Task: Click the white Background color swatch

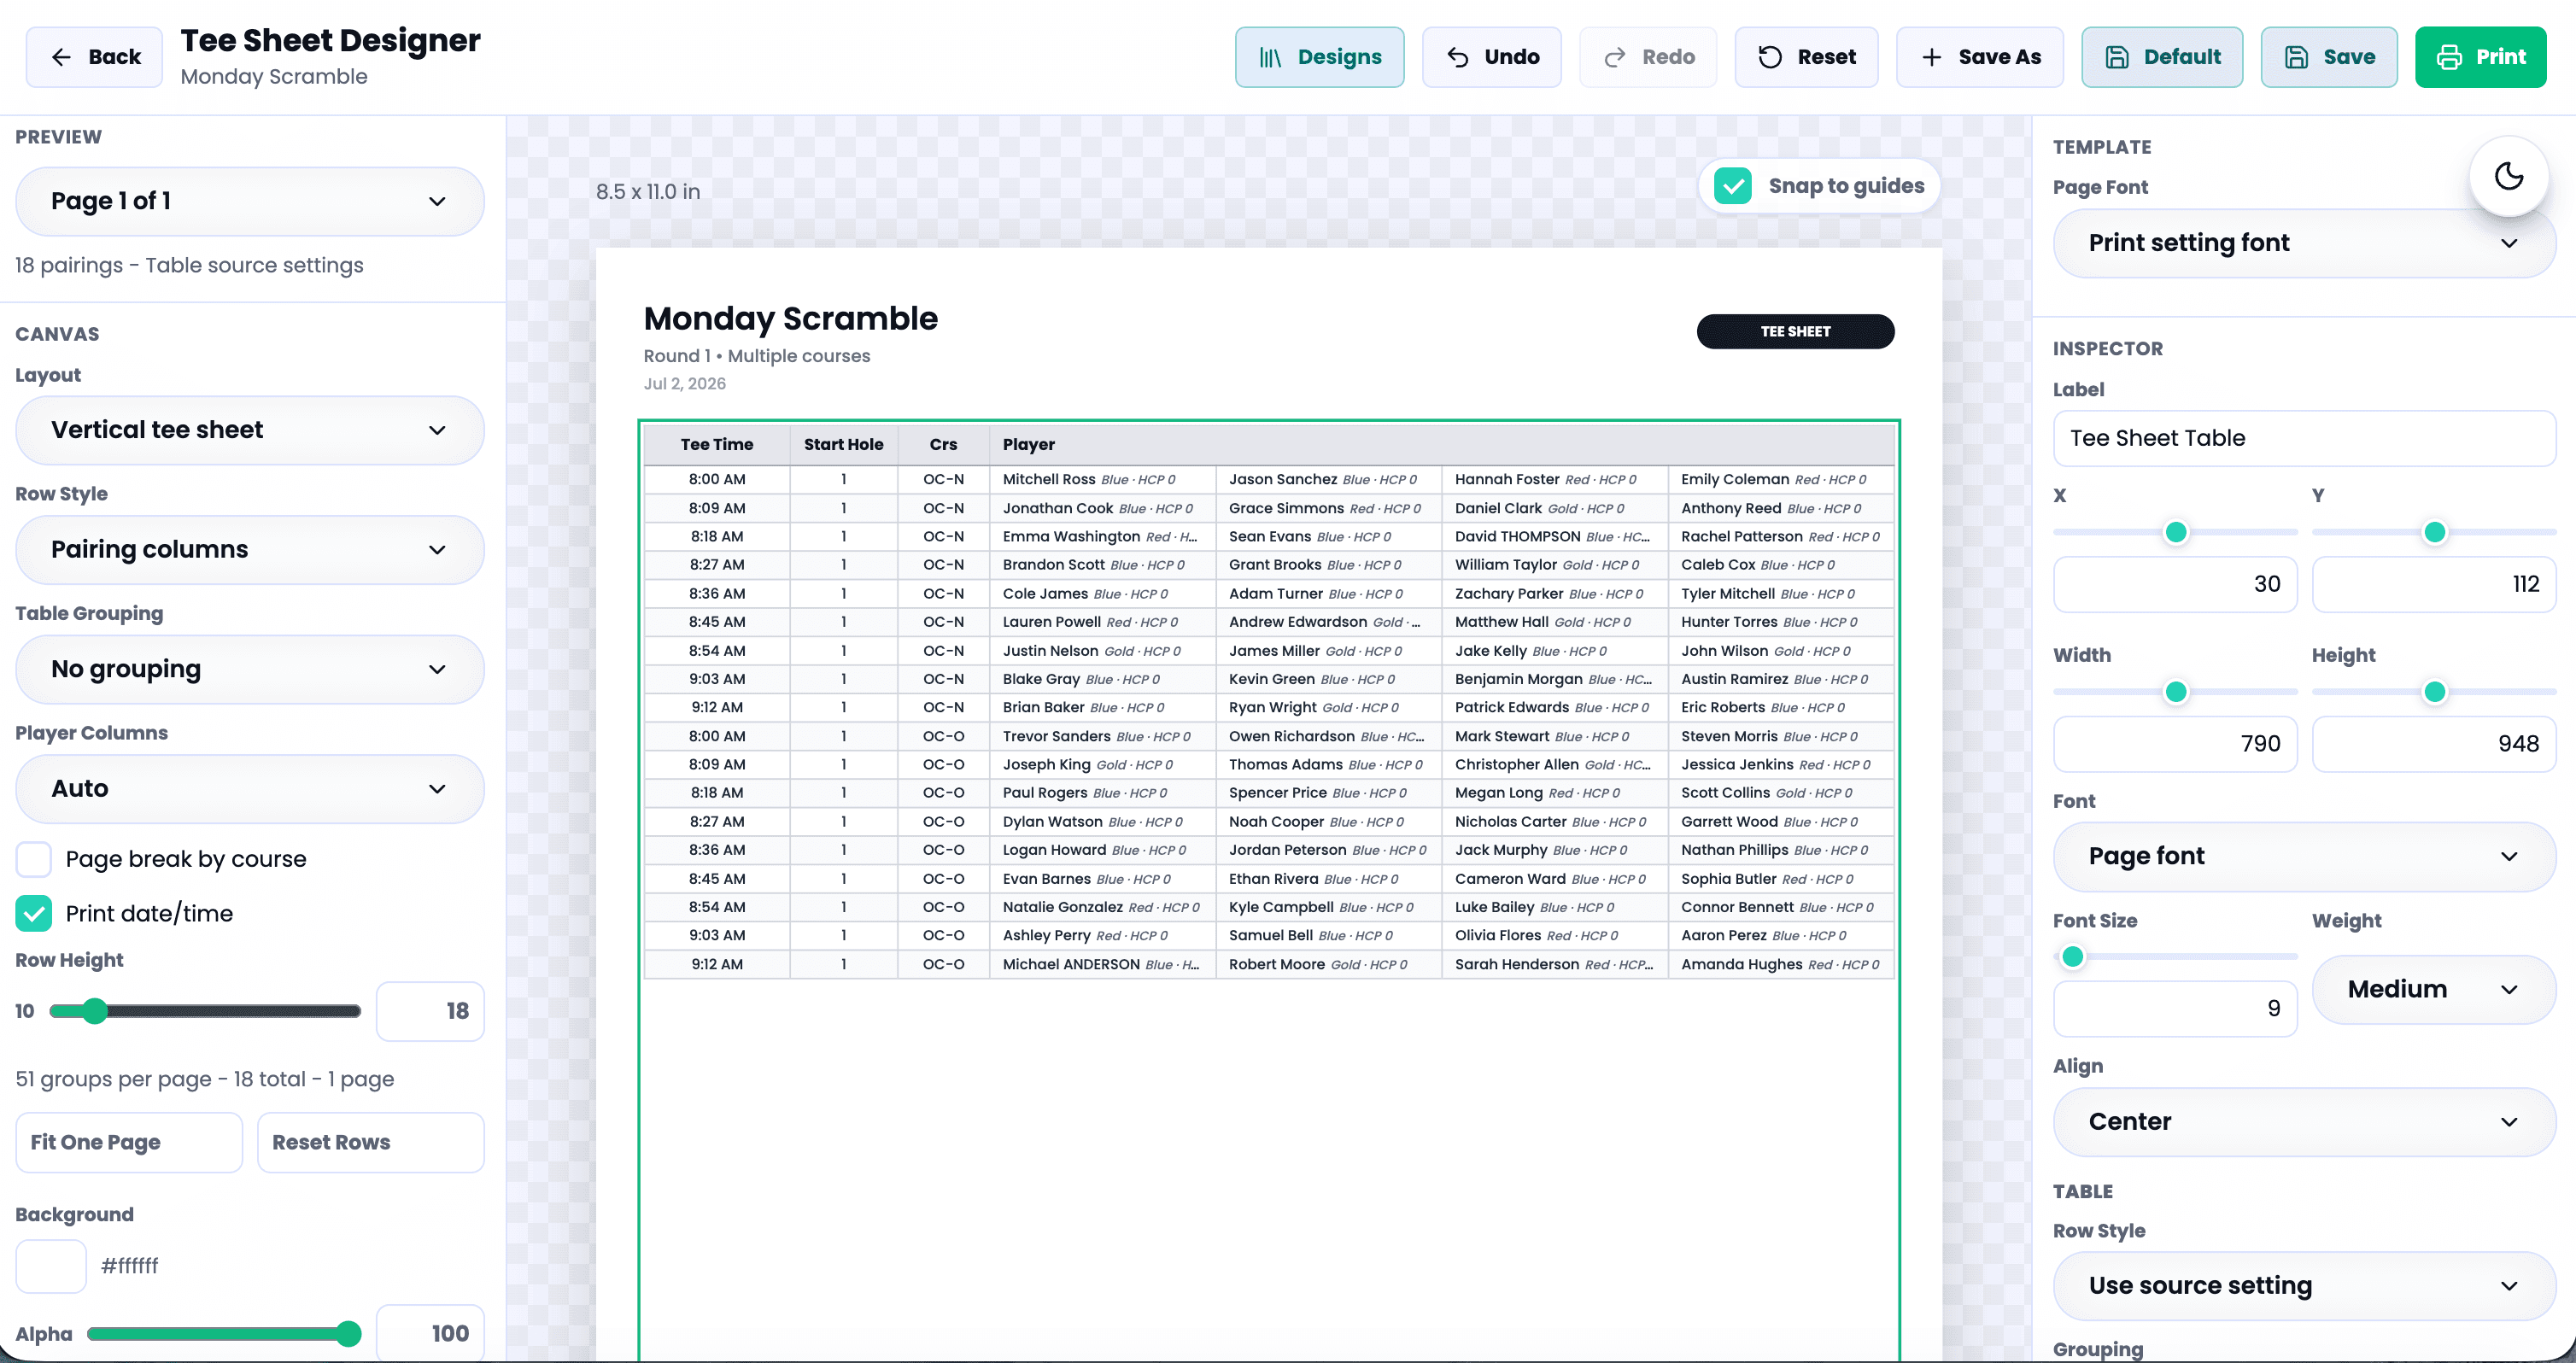Action: pyautogui.click(x=51, y=1266)
